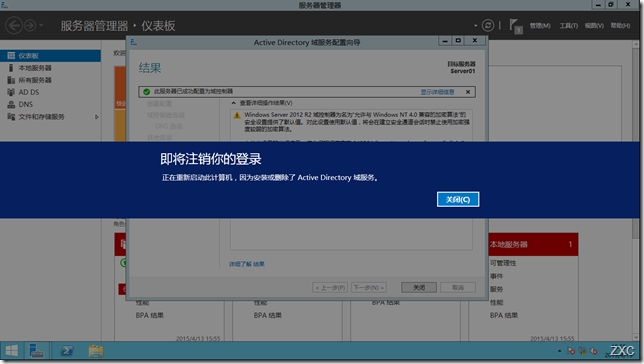This screenshot has width=644, height=364.
Task: Click the 所有服务器 sidebar icon
Action: coord(11,80)
